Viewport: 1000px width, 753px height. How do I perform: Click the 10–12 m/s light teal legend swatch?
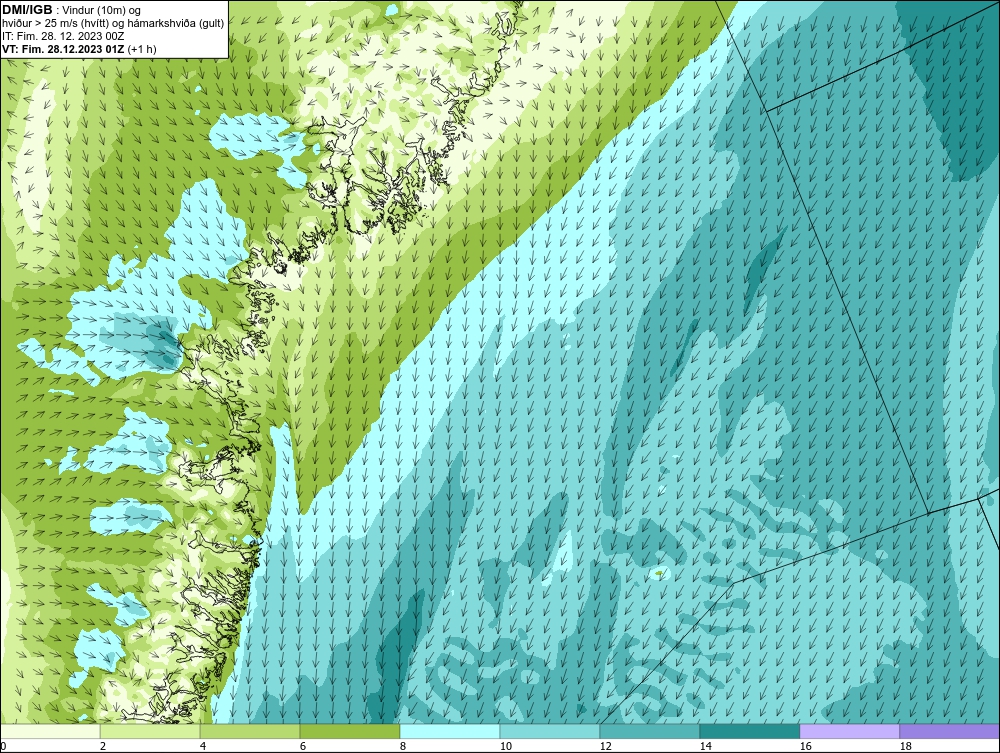(x=550, y=731)
